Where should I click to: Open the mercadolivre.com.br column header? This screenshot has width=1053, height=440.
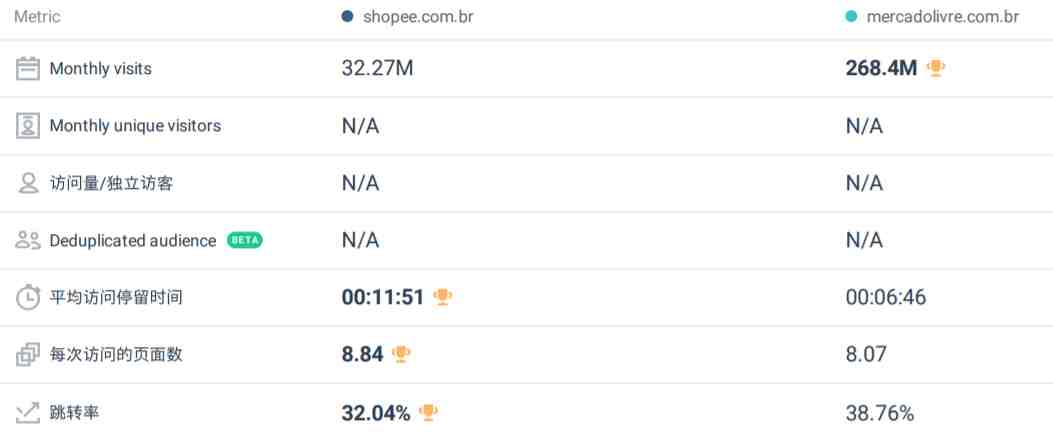(x=943, y=17)
